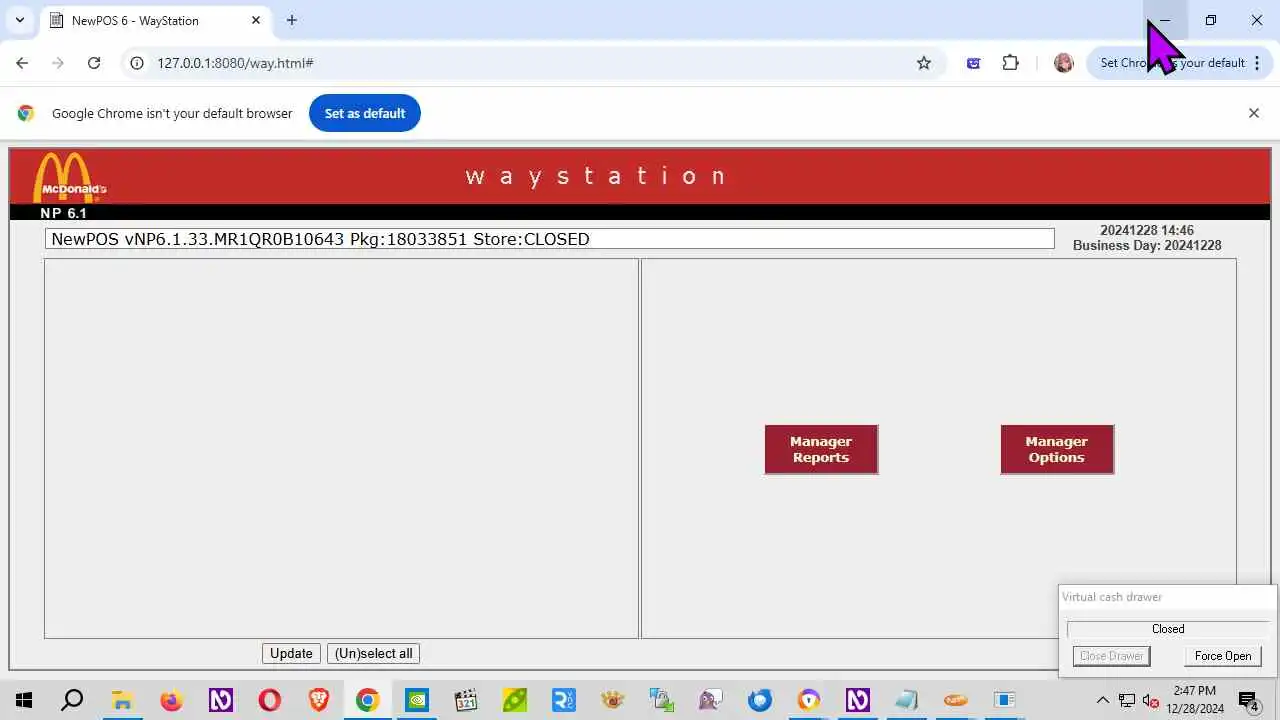Open the Manager Options button
Viewport: 1280px width, 720px height.
point(1057,449)
